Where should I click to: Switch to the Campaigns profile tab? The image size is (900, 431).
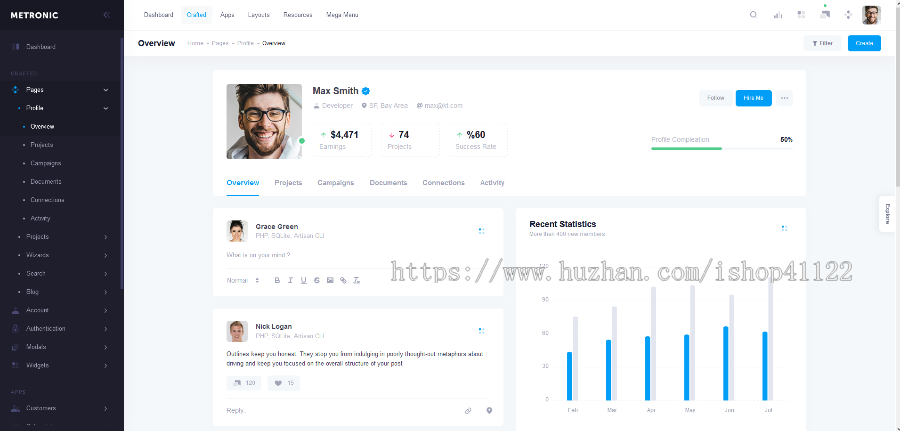pos(336,183)
